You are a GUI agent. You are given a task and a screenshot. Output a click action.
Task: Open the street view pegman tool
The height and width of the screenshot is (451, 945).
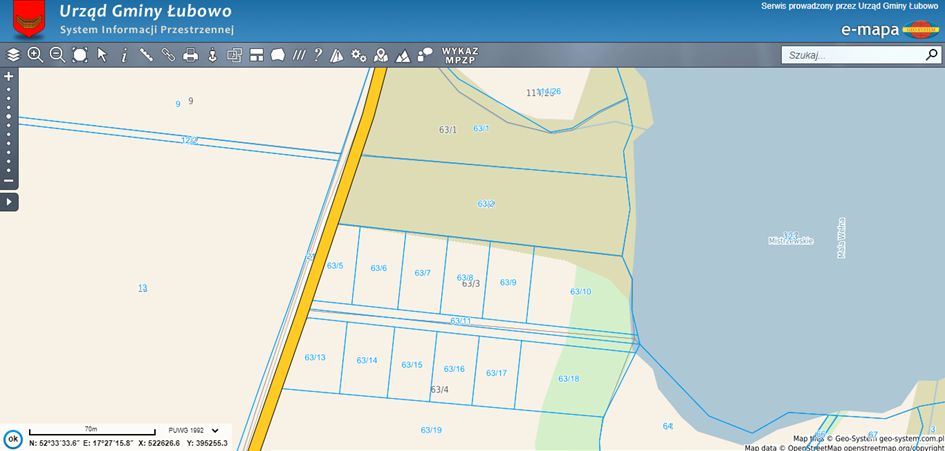[212, 55]
